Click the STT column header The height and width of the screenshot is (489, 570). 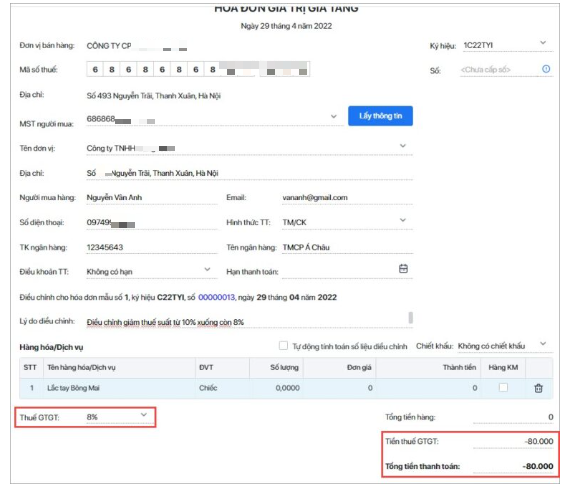30,368
